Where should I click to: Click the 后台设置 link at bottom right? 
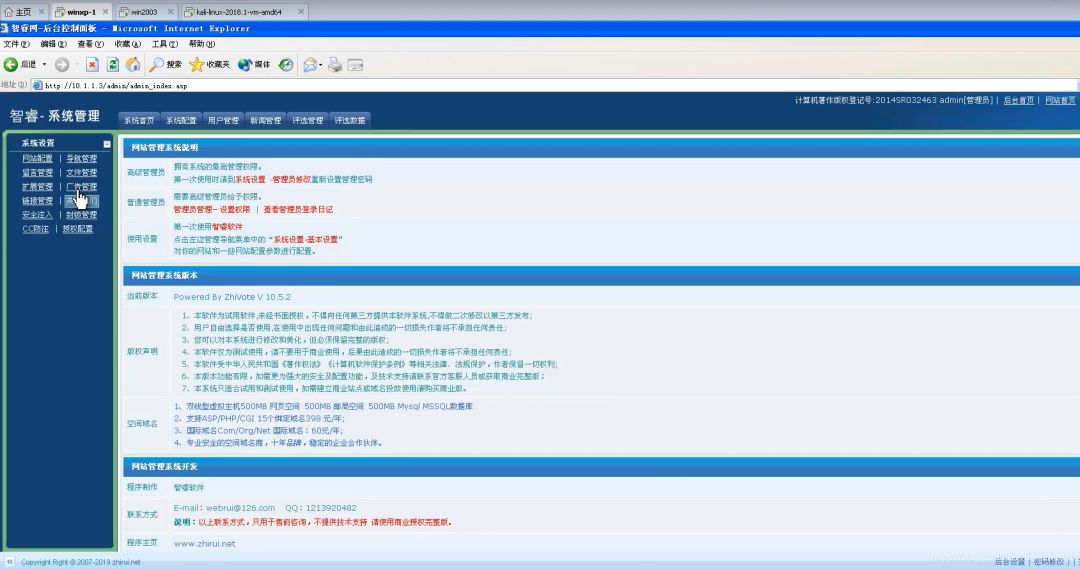[1010, 562]
